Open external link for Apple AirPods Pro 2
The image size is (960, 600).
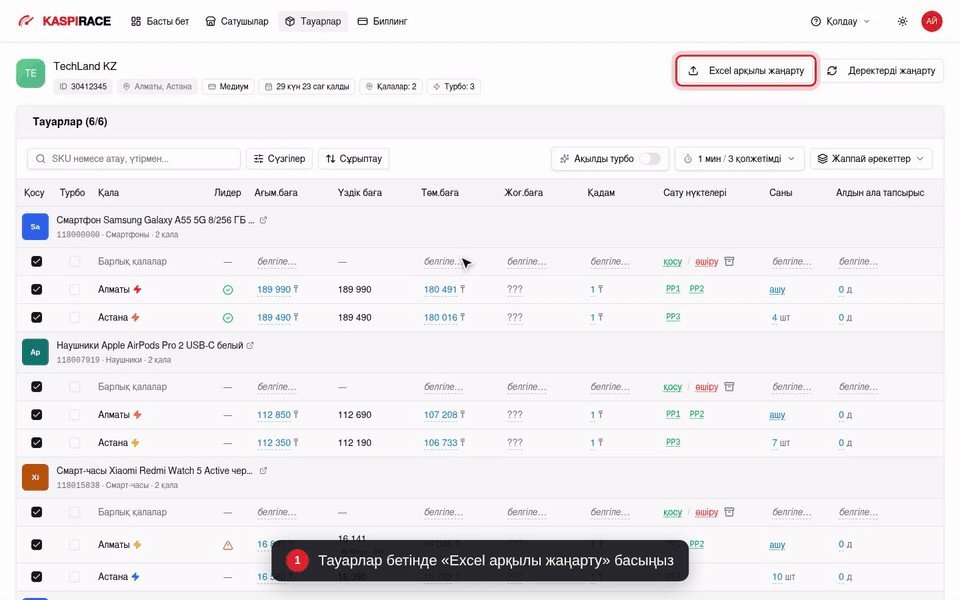tap(250, 346)
